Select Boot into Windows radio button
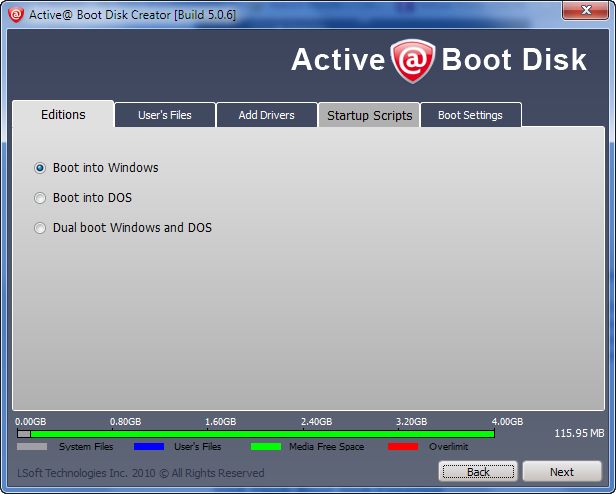 (40, 168)
